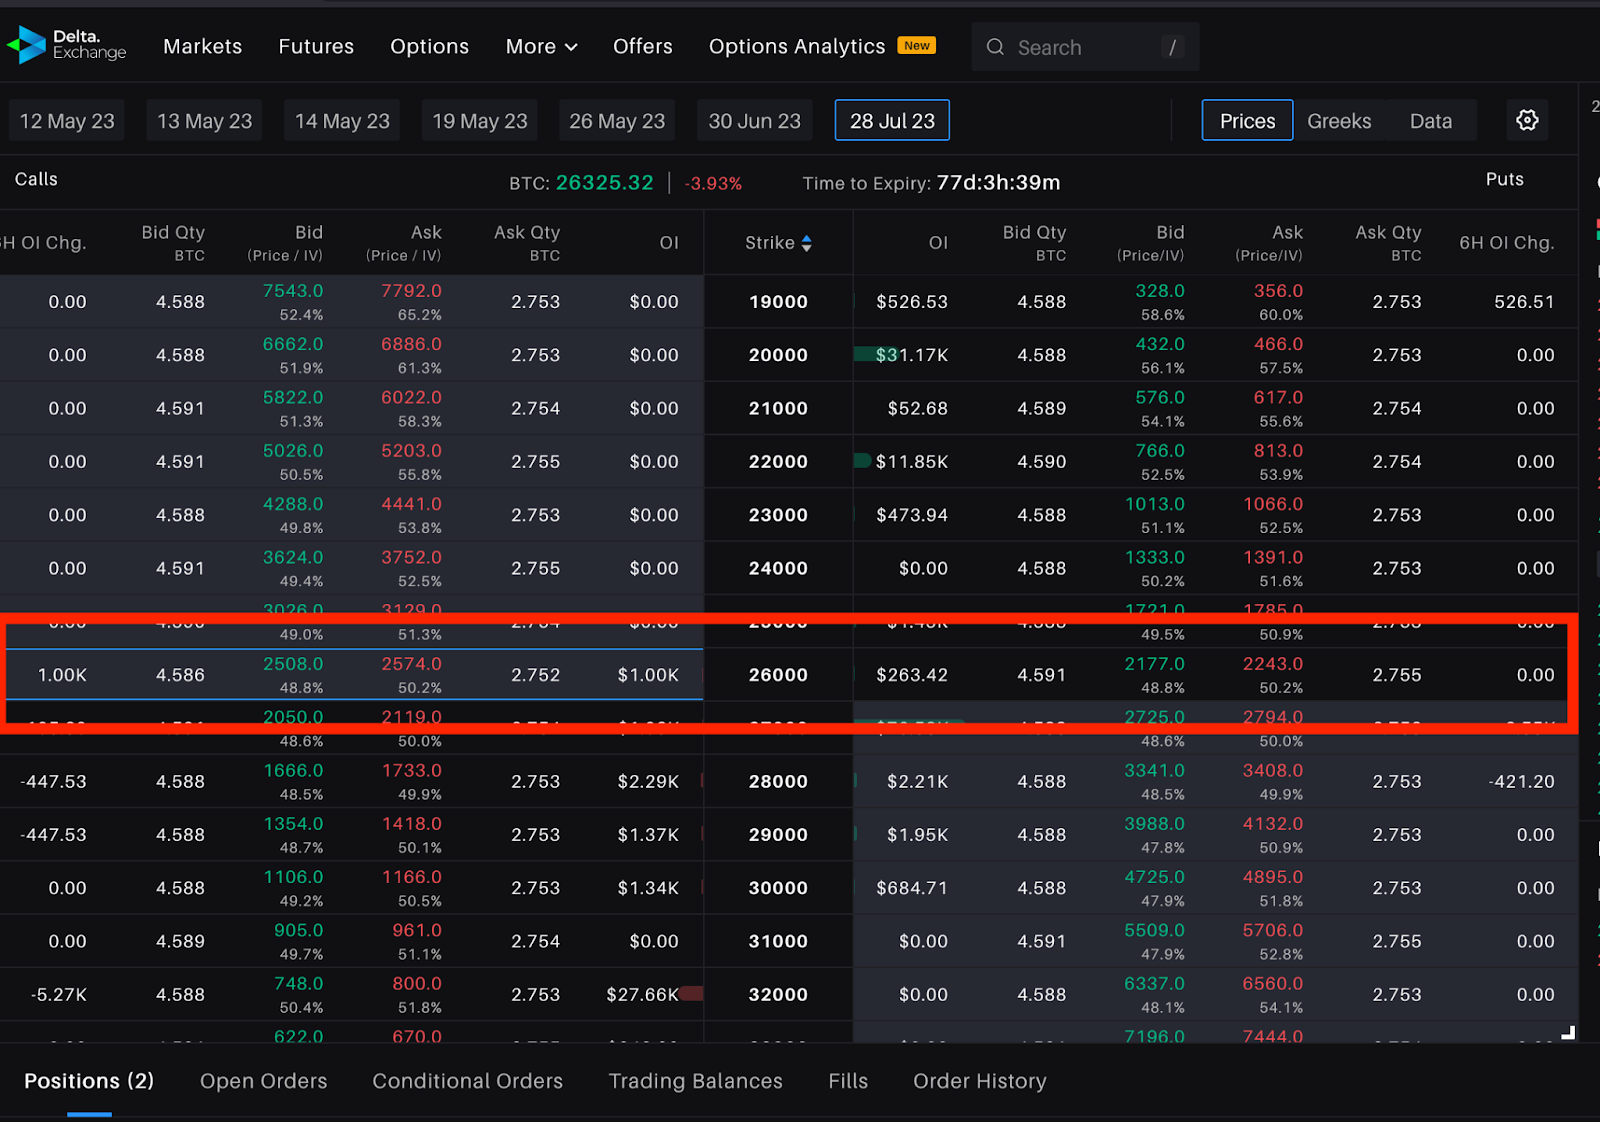View the Order History tab
This screenshot has height=1122, width=1600.
(x=979, y=1081)
